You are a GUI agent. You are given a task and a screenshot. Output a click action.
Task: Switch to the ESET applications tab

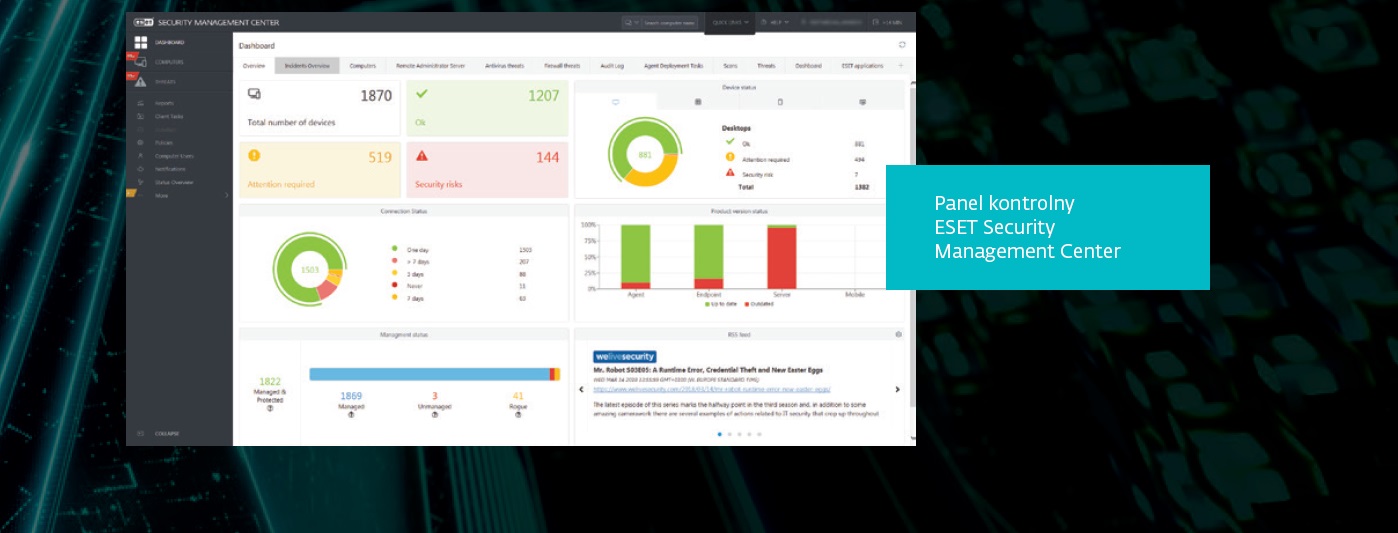(862, 66)
